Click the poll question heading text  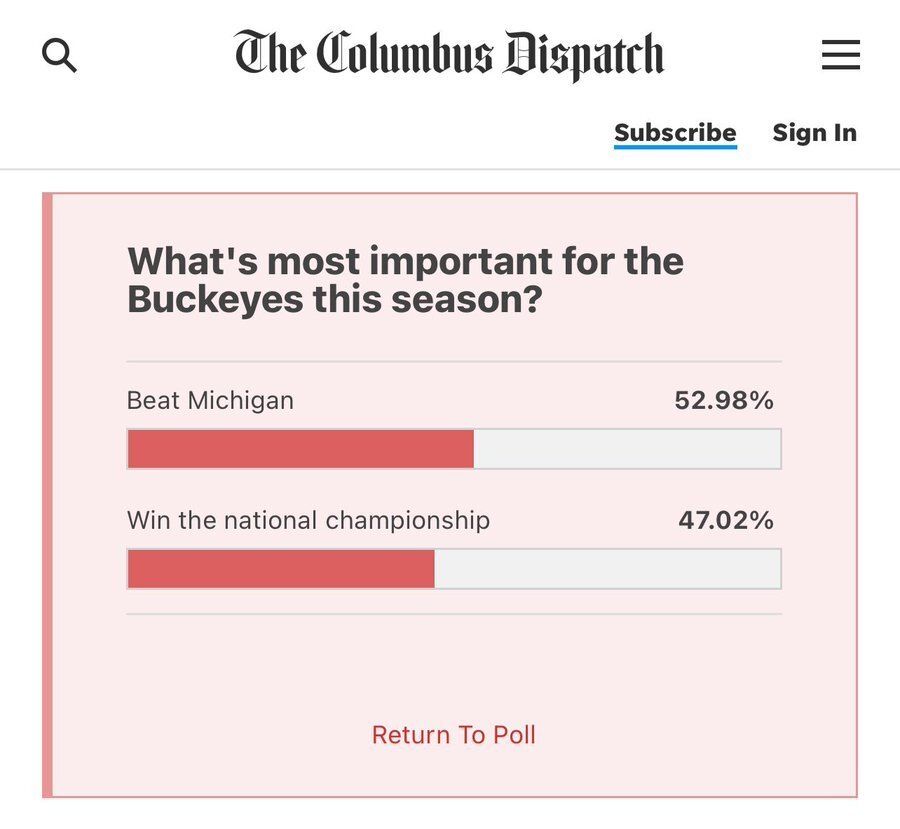coord(405,280)
